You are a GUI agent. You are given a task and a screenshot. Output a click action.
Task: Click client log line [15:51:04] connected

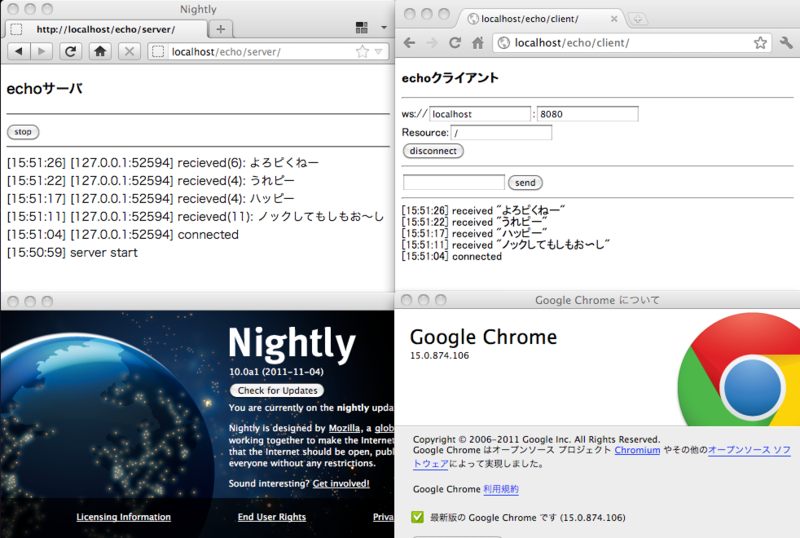[x=452, y=256]
